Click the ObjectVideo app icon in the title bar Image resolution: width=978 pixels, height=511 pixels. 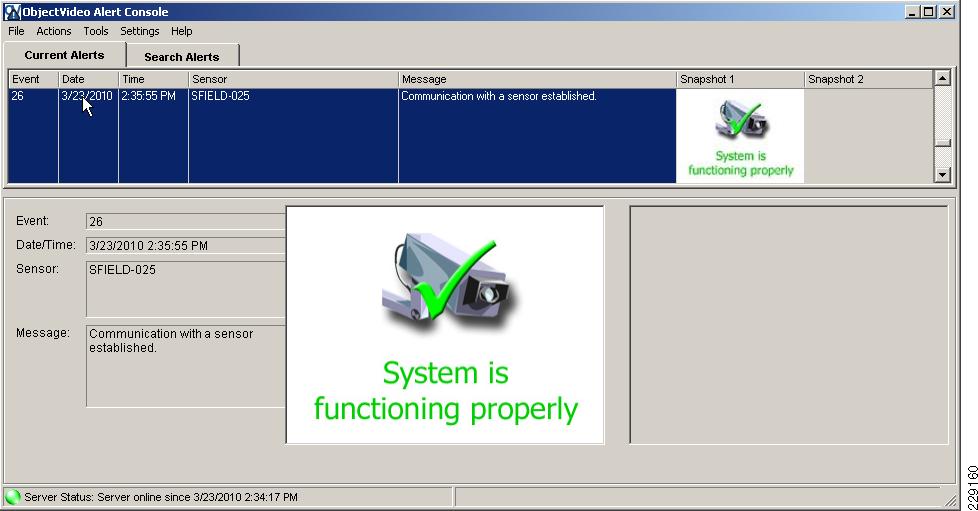click(x=12, y=12)
